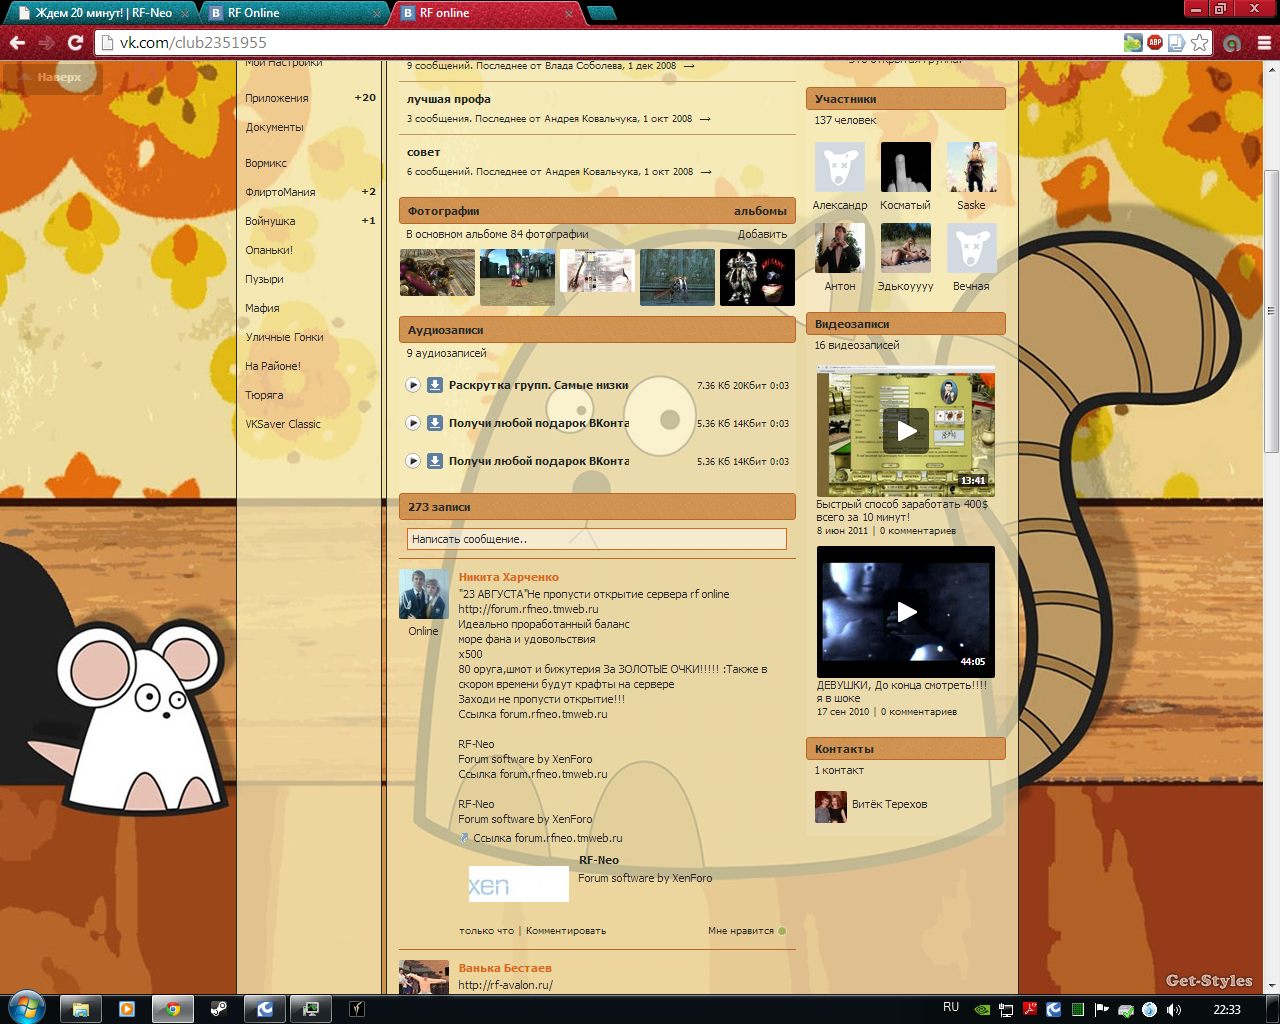Play the ДЕВУШКИ, До конца смотреть video
This screenshot has width=1280, height=1024.
tap(906, 612)
